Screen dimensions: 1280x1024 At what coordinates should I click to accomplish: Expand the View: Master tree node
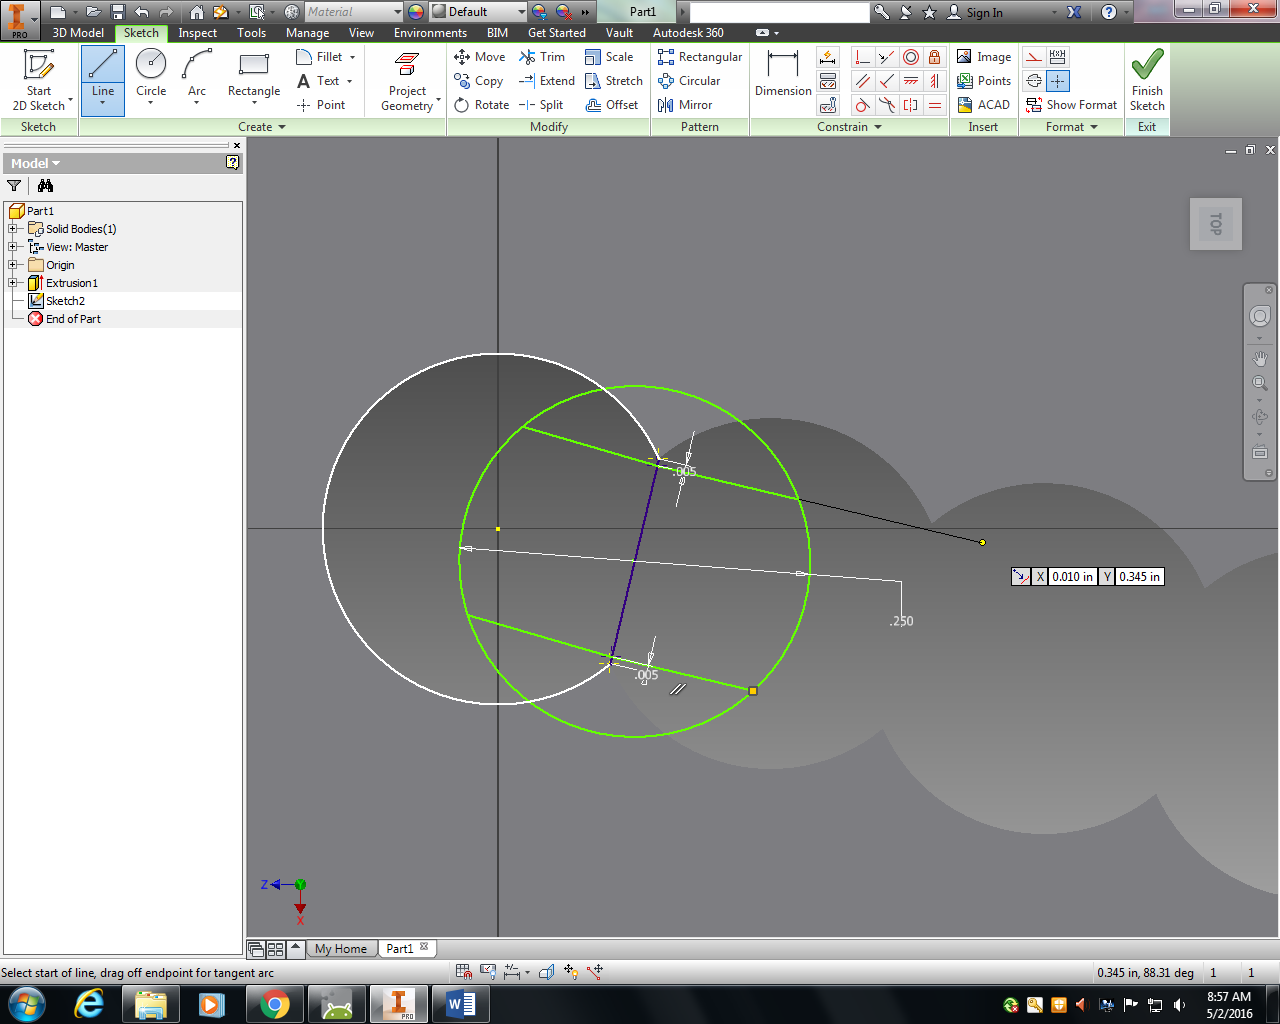13,247
